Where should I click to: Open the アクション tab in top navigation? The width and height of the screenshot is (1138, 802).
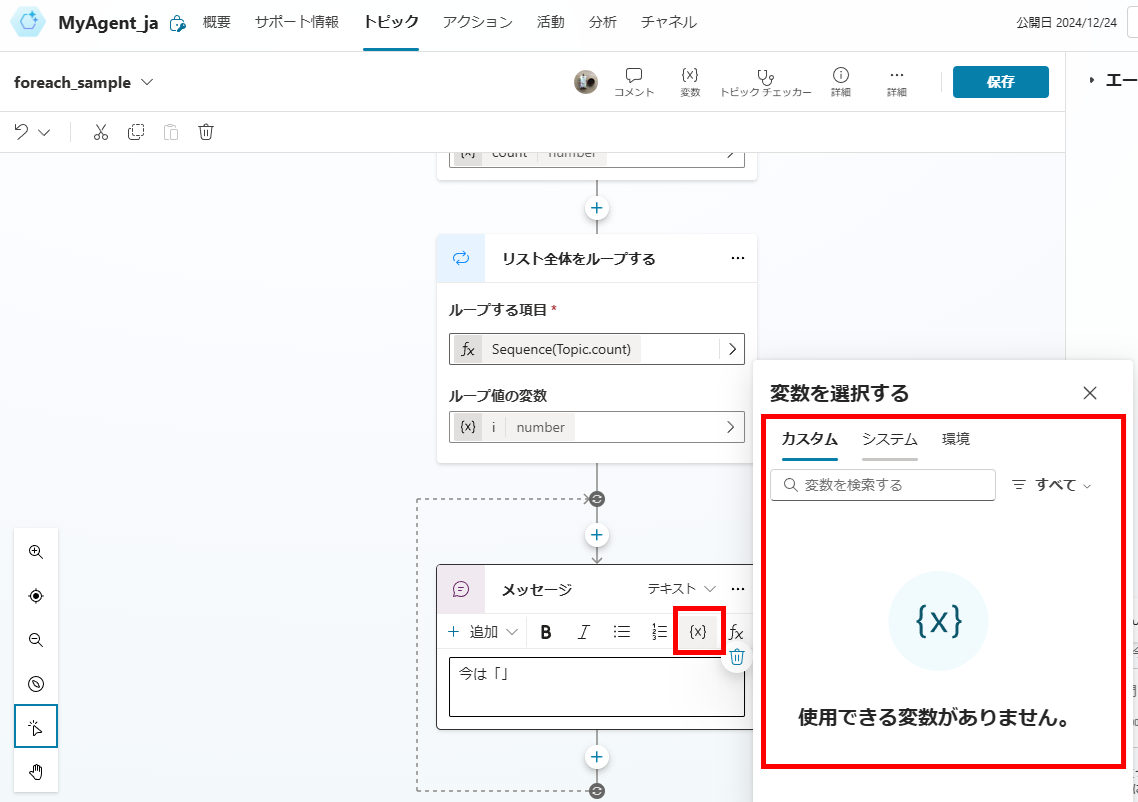(477, 22)
